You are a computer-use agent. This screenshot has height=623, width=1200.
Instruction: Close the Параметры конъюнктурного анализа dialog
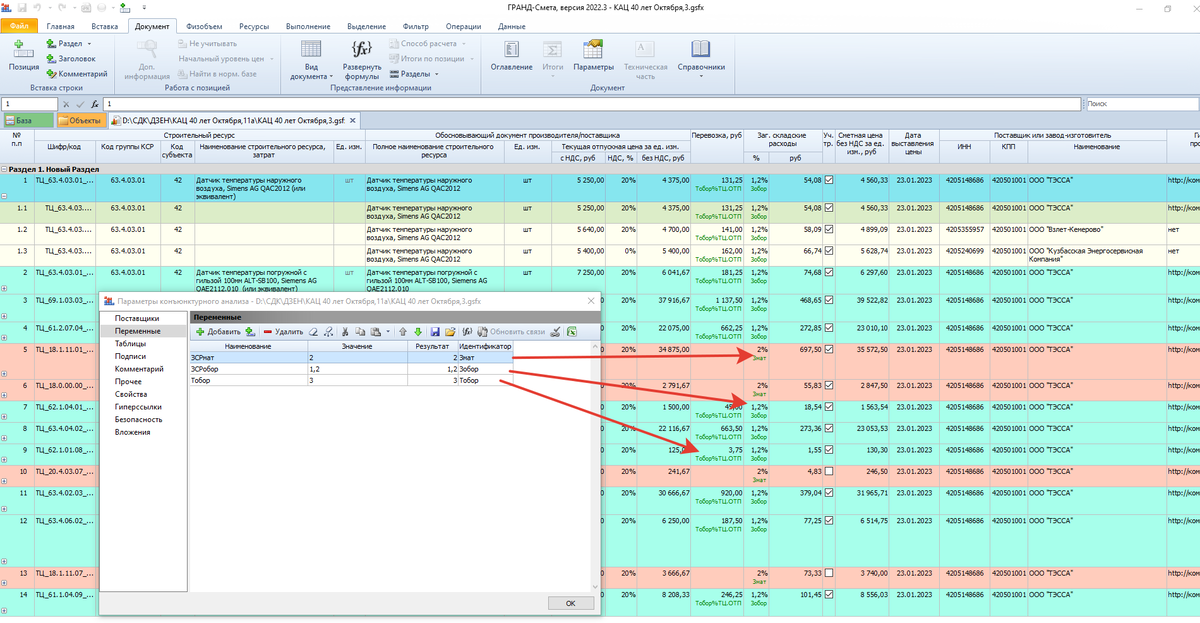coord(591,300)
